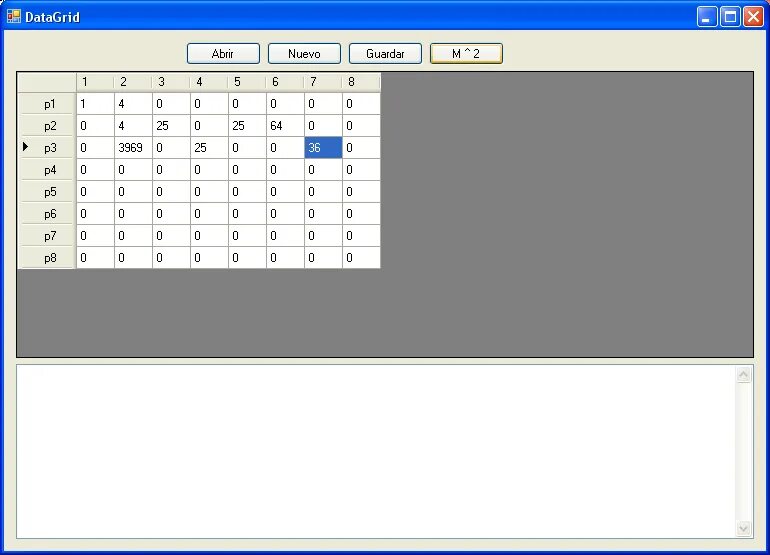The image size is (770, 555).
Task: Select row p7 column 3 cell
Action: 171,236
